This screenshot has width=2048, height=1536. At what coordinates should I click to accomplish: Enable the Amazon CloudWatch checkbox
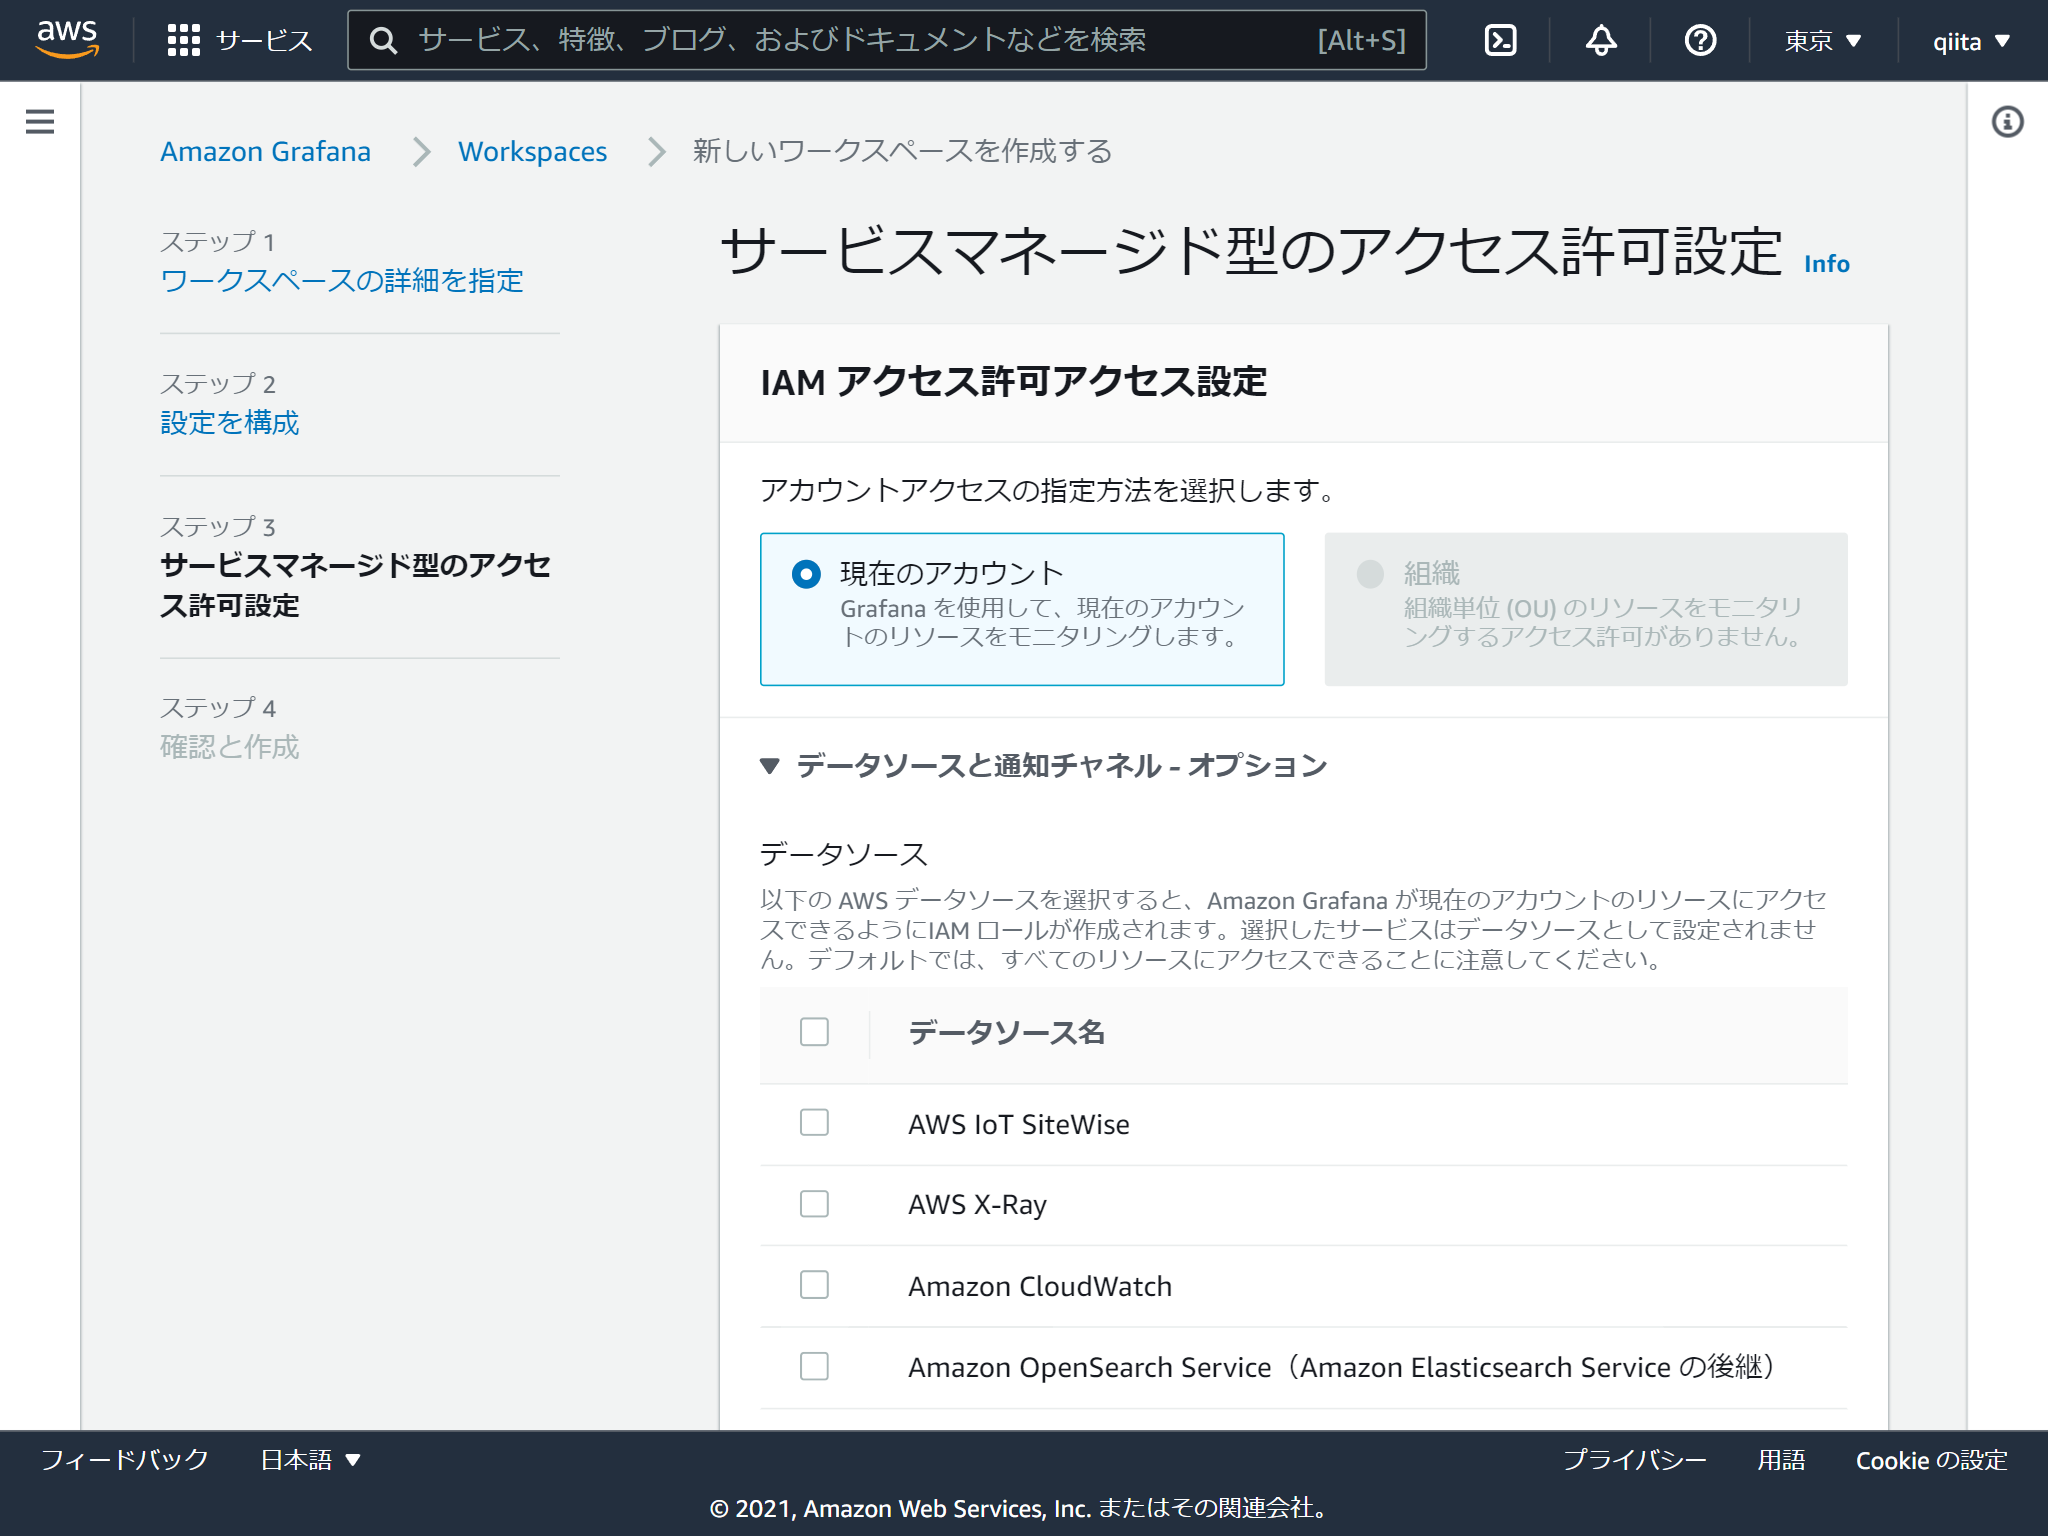pos(814,1285)
